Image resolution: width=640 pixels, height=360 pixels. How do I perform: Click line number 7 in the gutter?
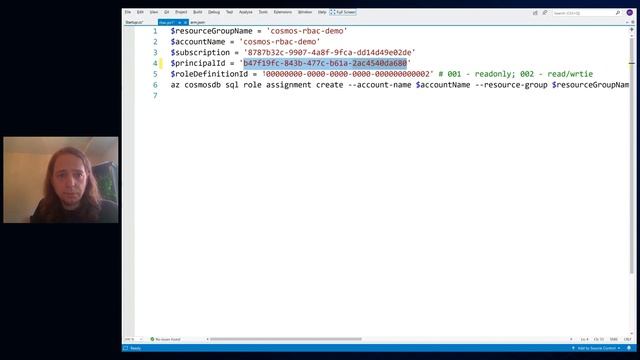[155, 96]
